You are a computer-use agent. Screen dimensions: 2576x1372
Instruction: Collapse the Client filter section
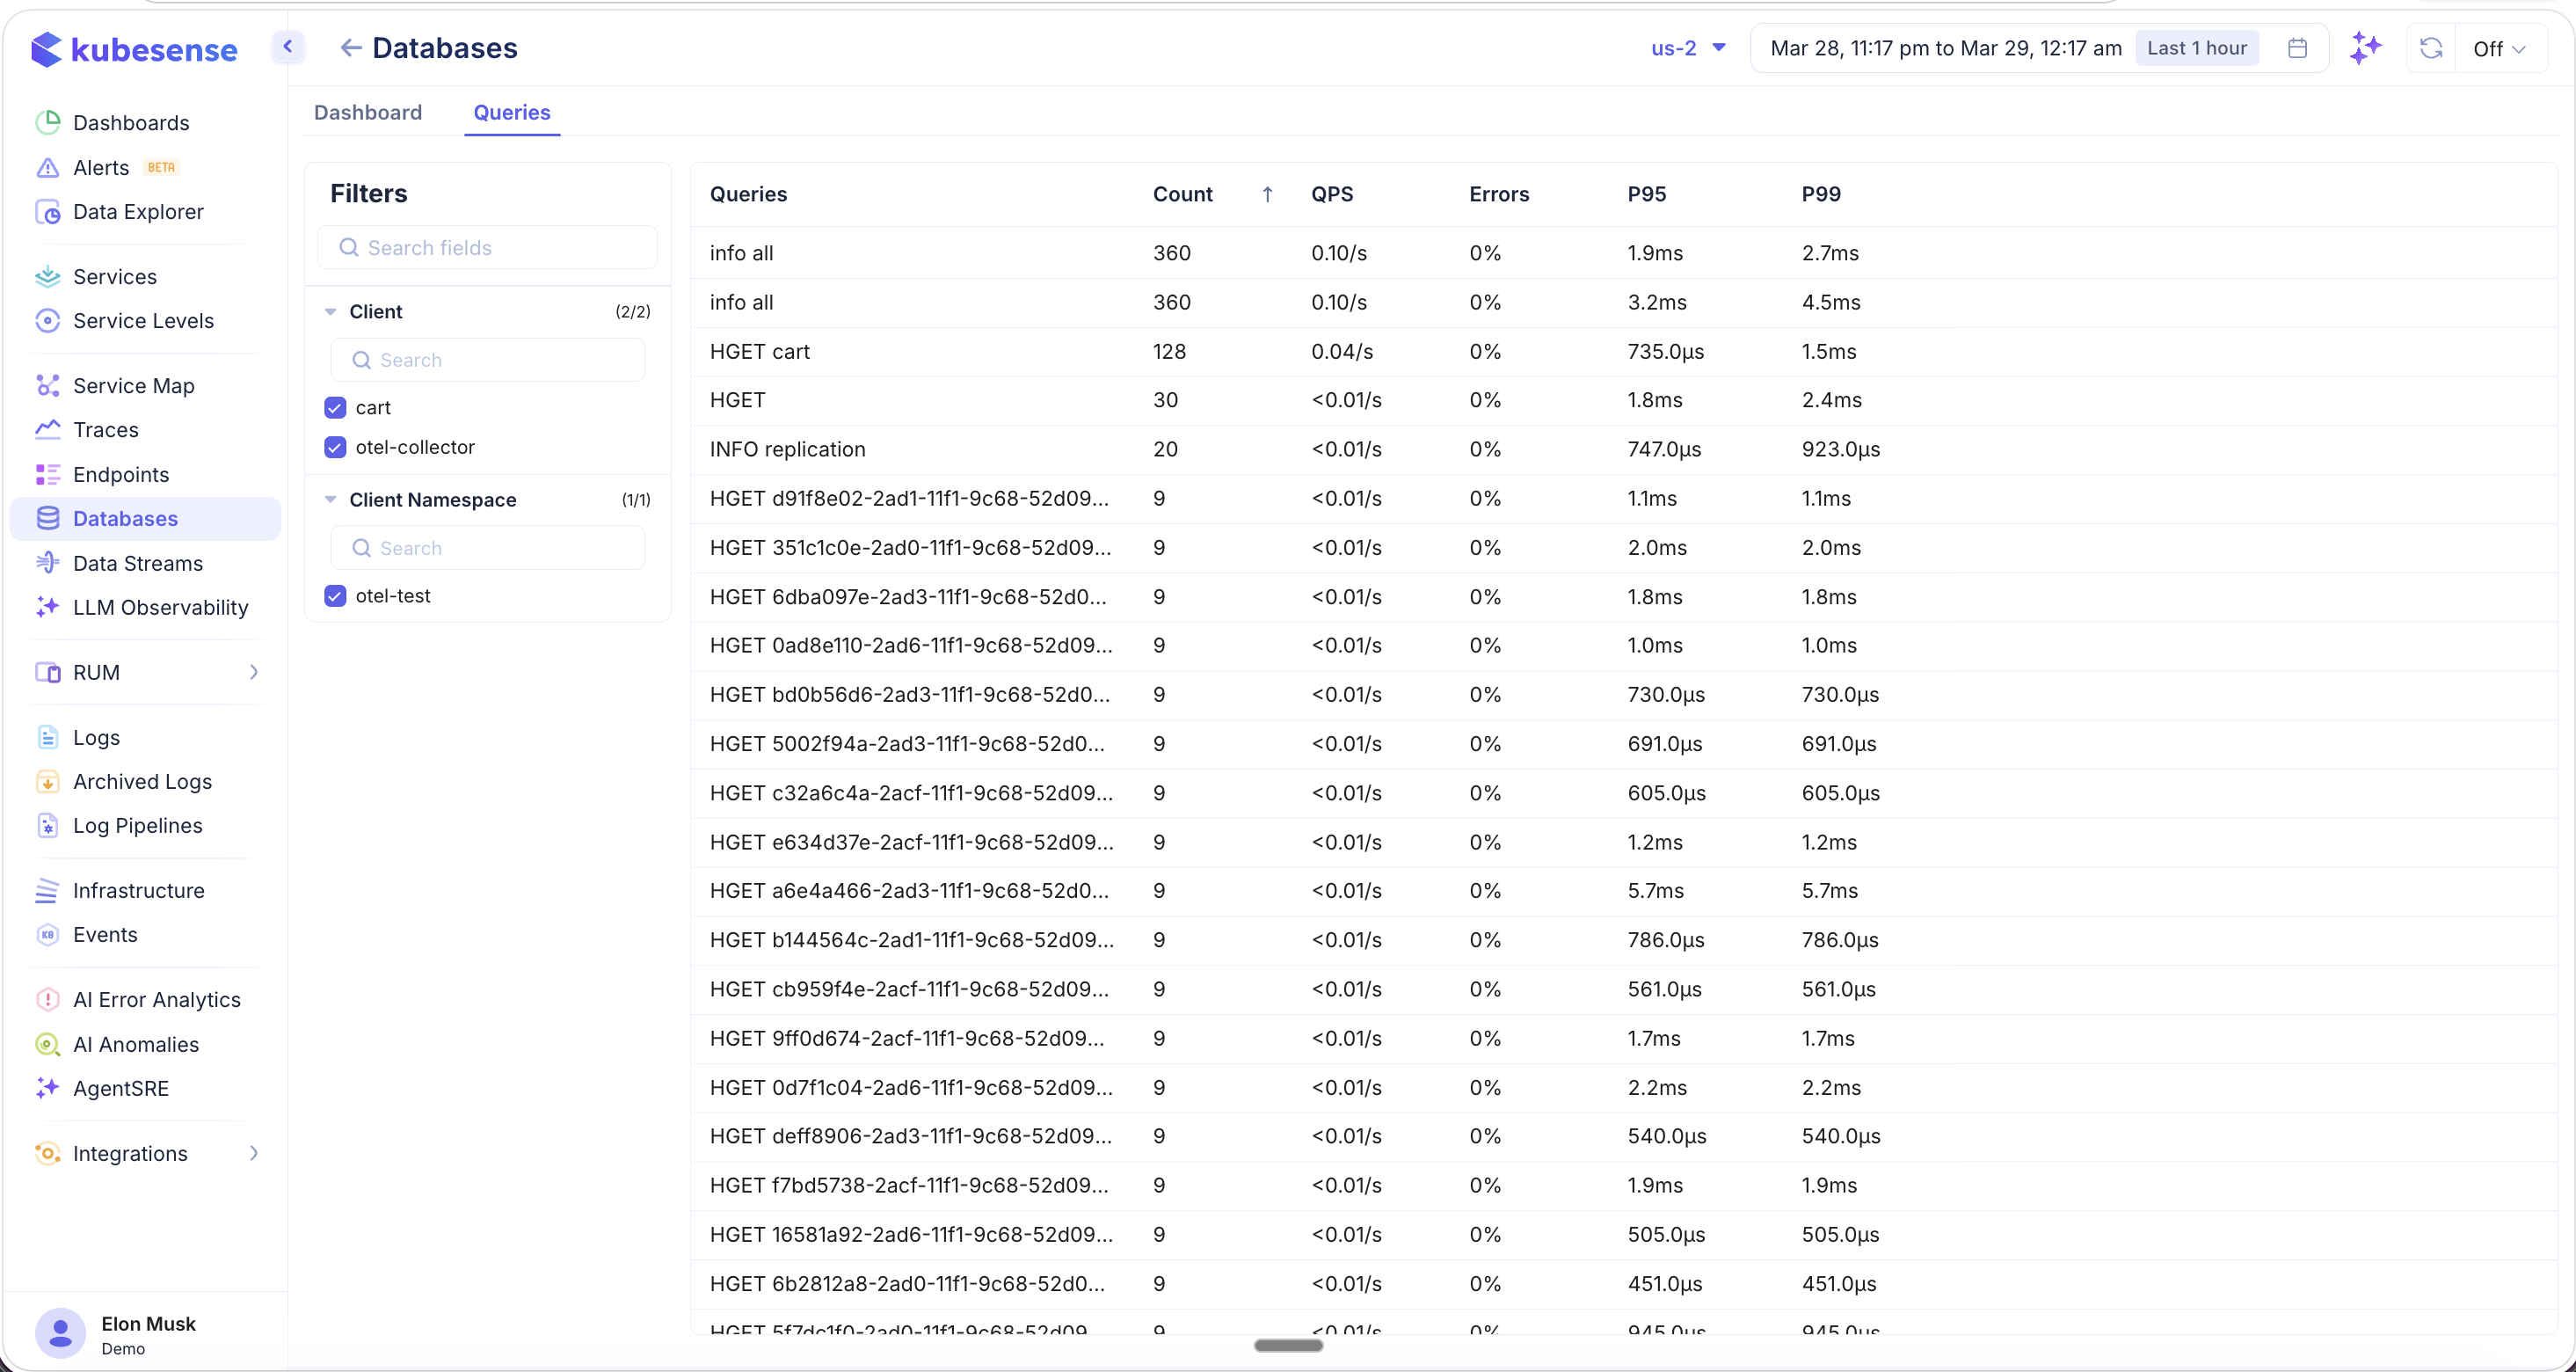pos(332,311)
